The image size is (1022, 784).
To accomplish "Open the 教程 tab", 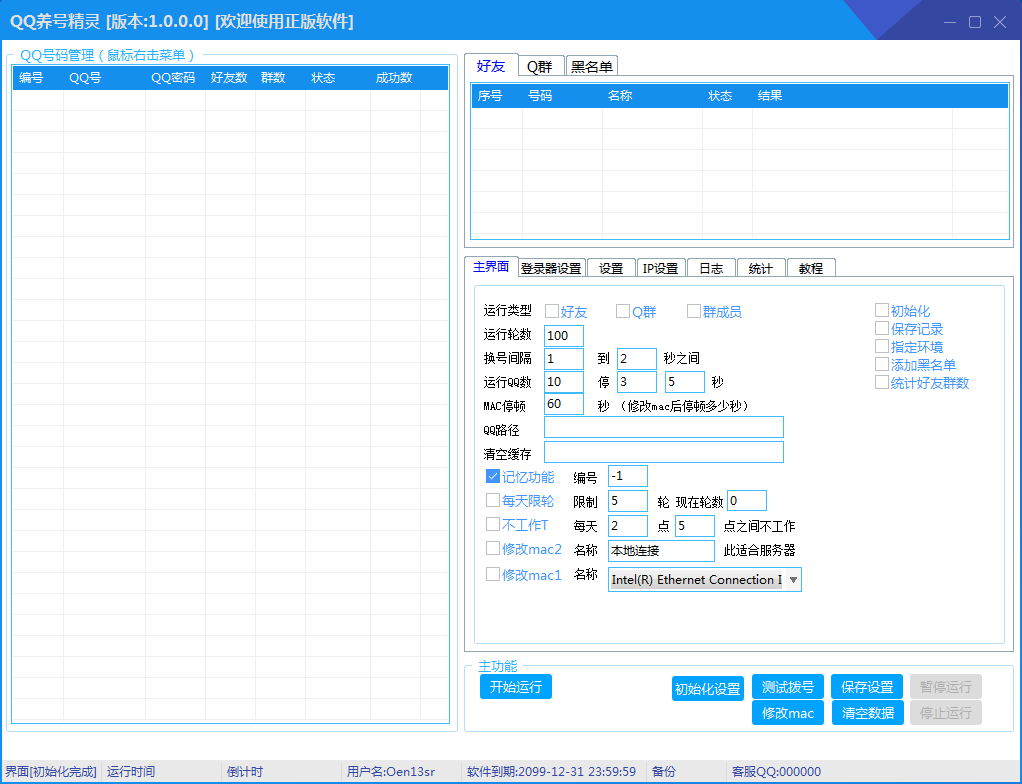I will pyautogui.click(x=811, y=268).
